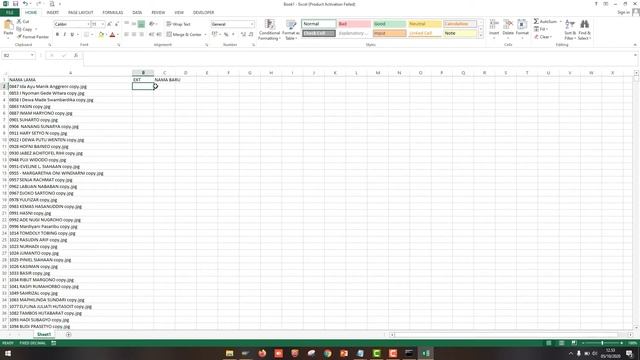Toggle Bold formatting
This screenshot has height=360, width=640.
click(57, 35)
